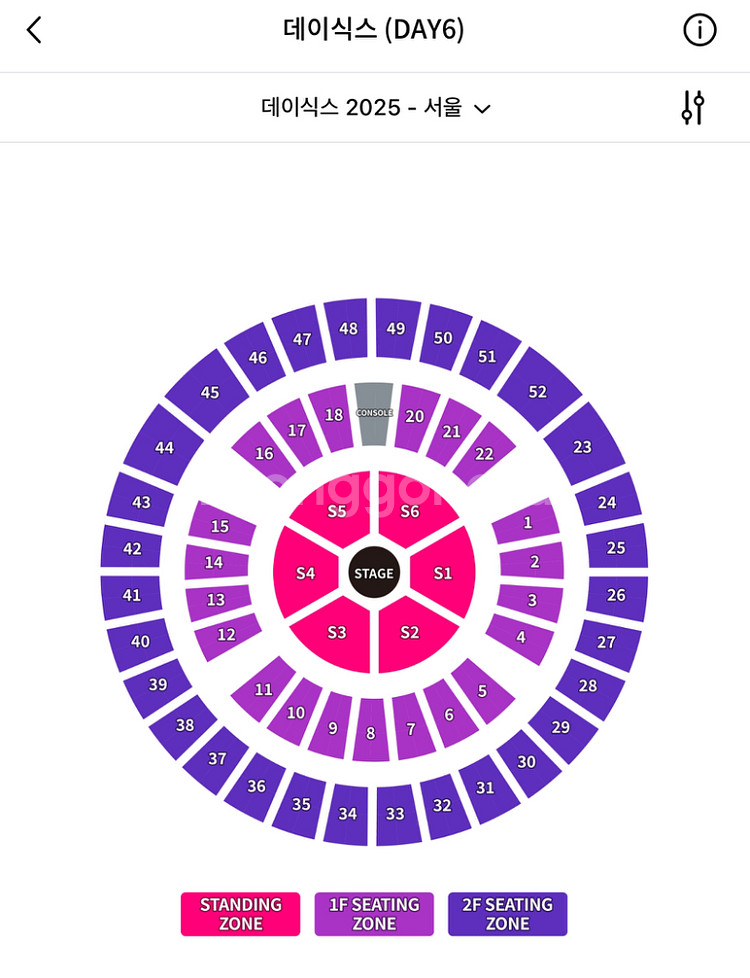
Task: Select 1F seating section 8
Action: 371,732
